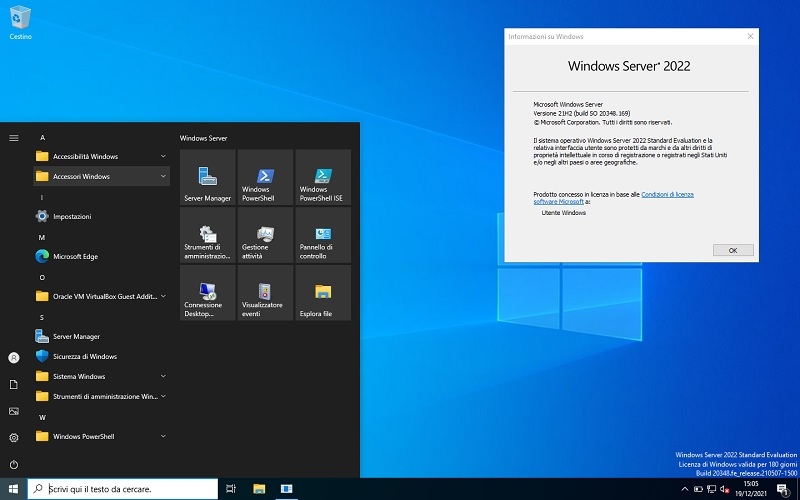
Task: Open the Server Manager tile
Action: 208,177
